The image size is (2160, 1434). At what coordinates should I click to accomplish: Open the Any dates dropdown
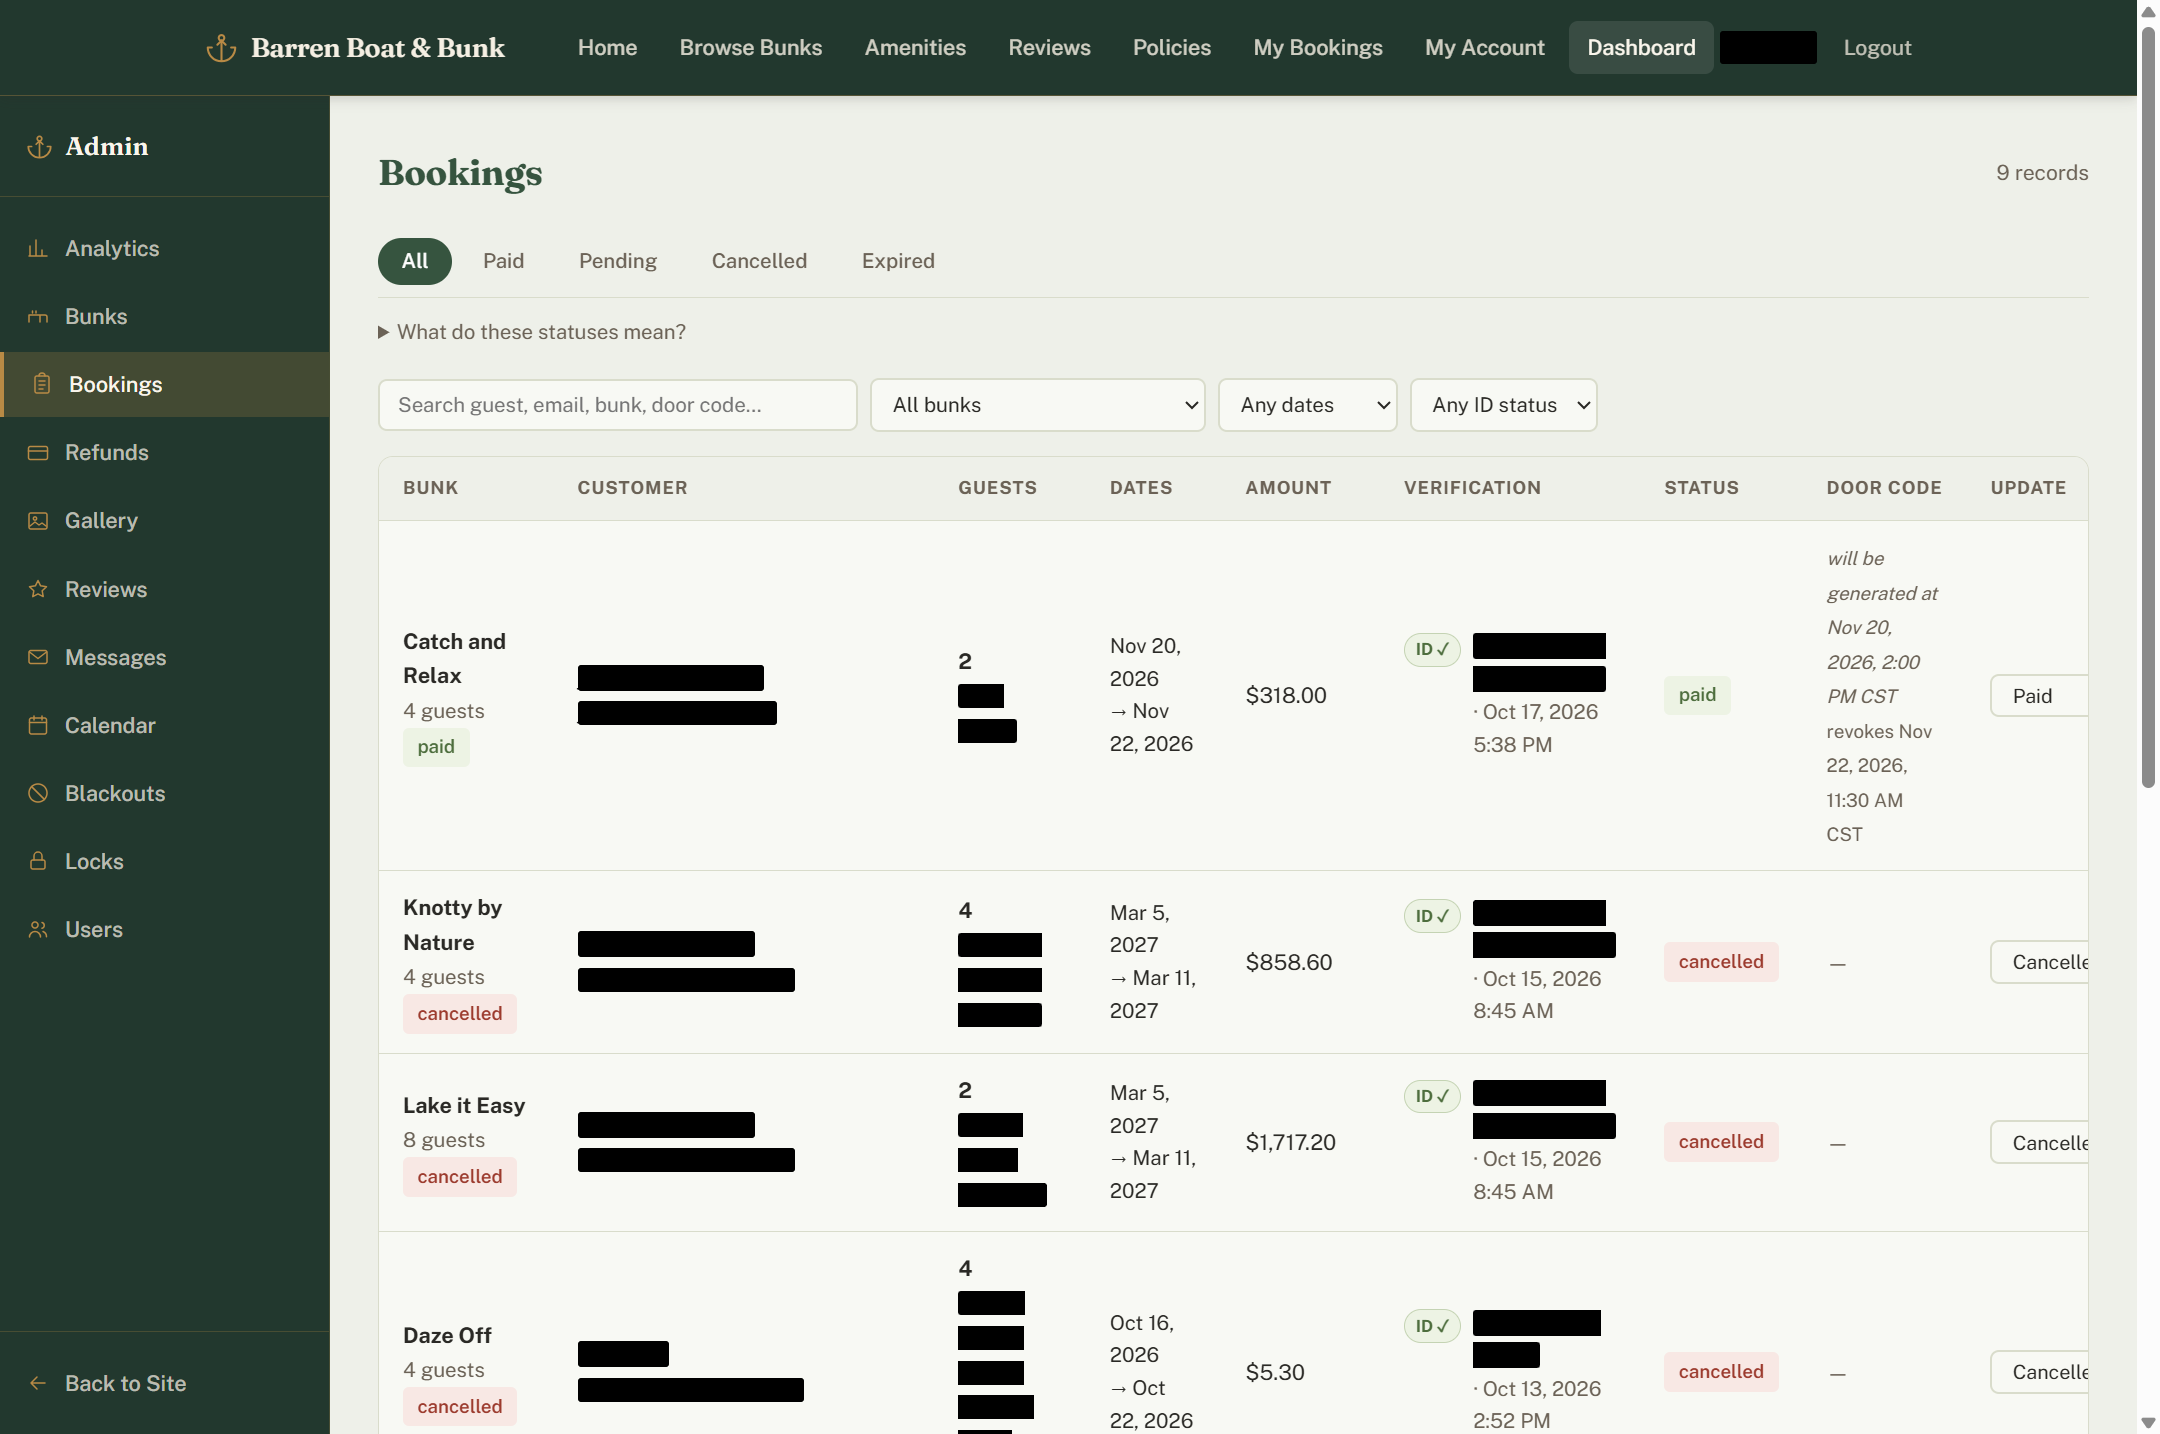(x=1308, y=405)
